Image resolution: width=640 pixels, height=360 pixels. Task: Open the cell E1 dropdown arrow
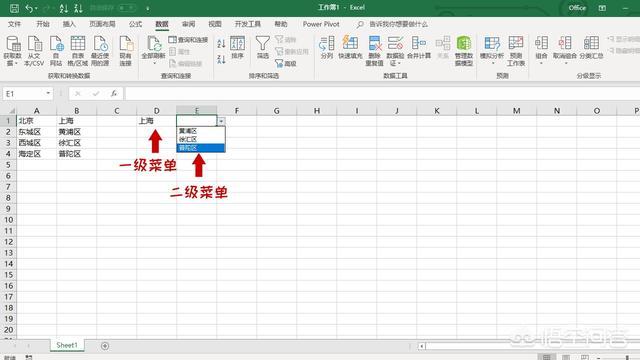221,121
